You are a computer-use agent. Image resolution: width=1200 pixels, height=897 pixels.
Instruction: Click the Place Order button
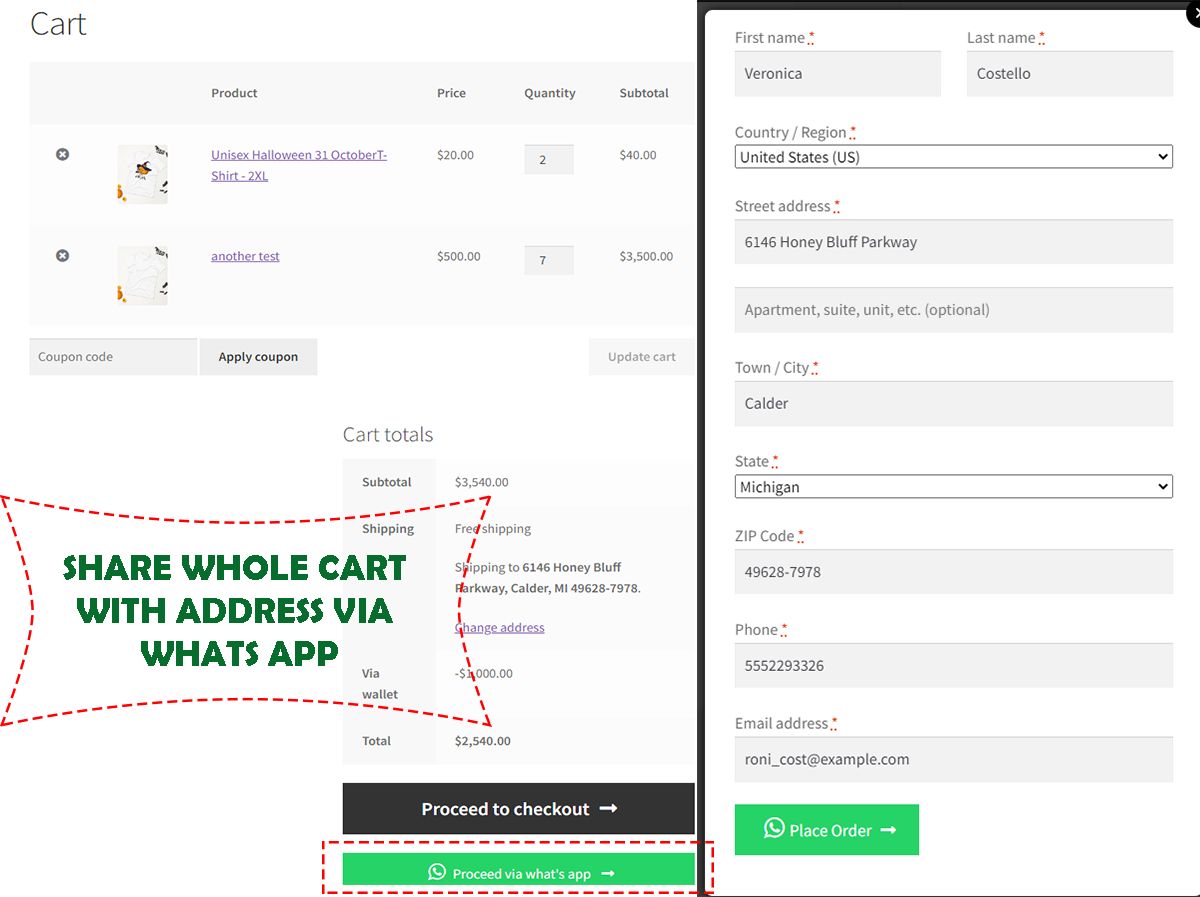tap(827, 830)
